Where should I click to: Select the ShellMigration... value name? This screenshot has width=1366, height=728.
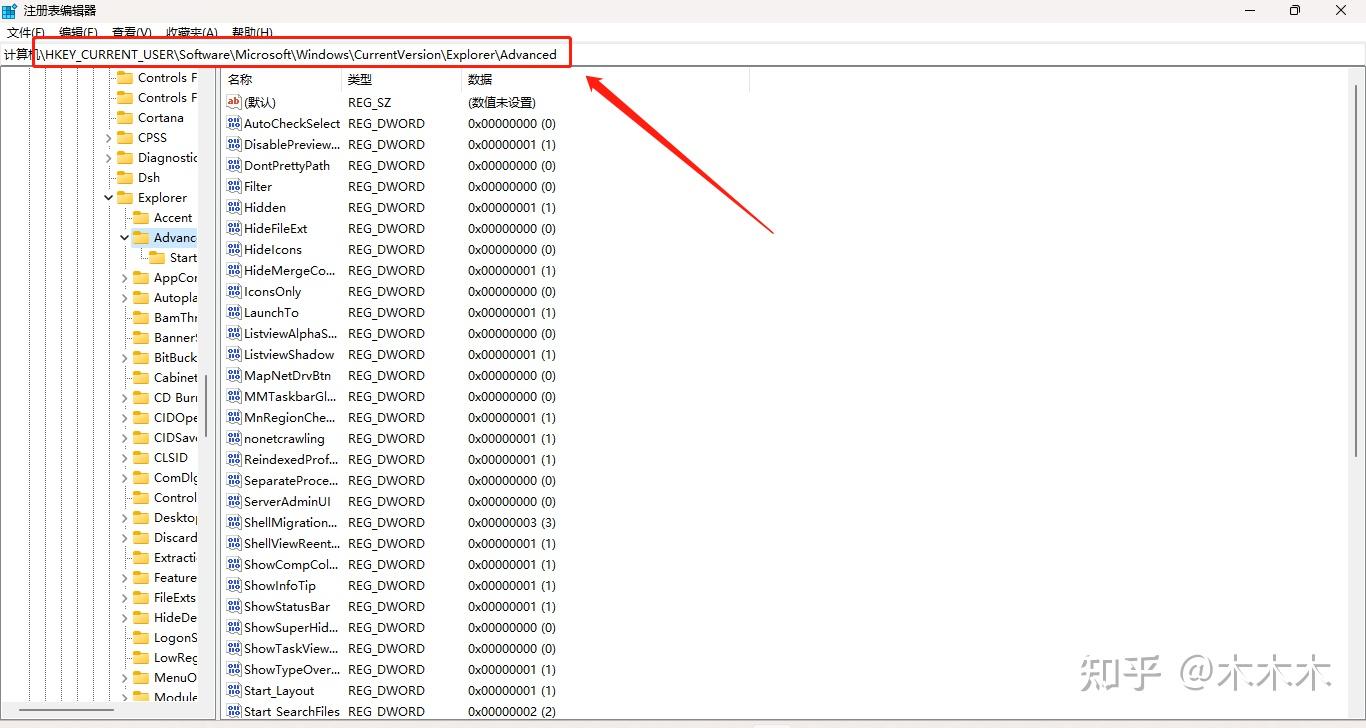click(x=291, y=522)
